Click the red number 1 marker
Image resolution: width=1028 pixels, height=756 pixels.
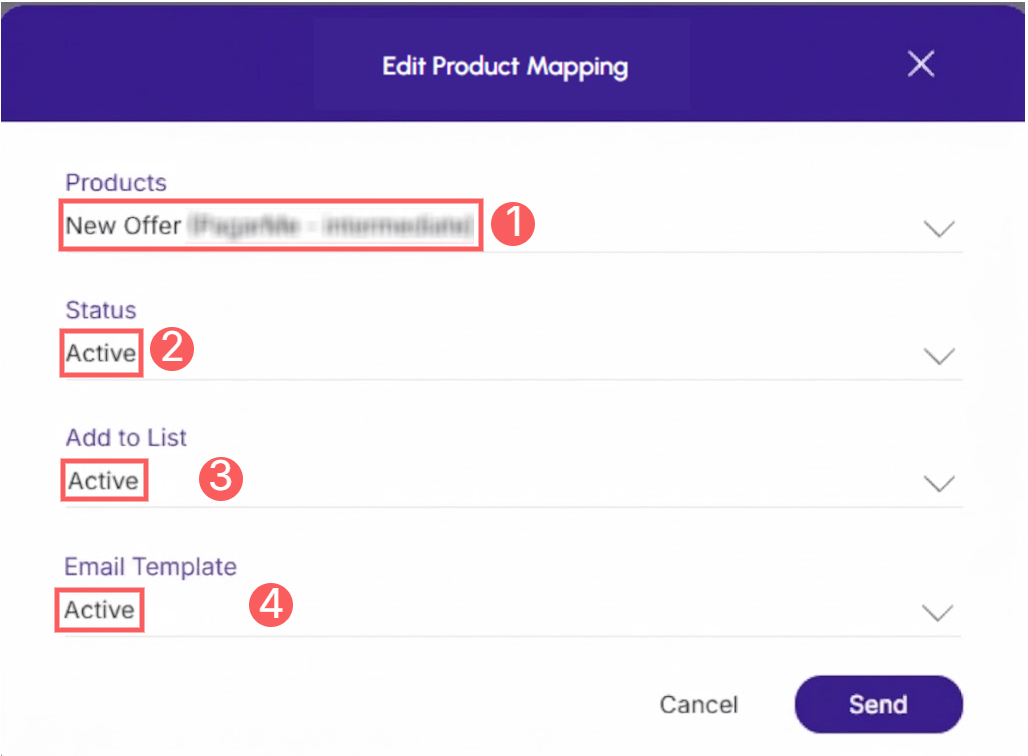click(513, 223)
